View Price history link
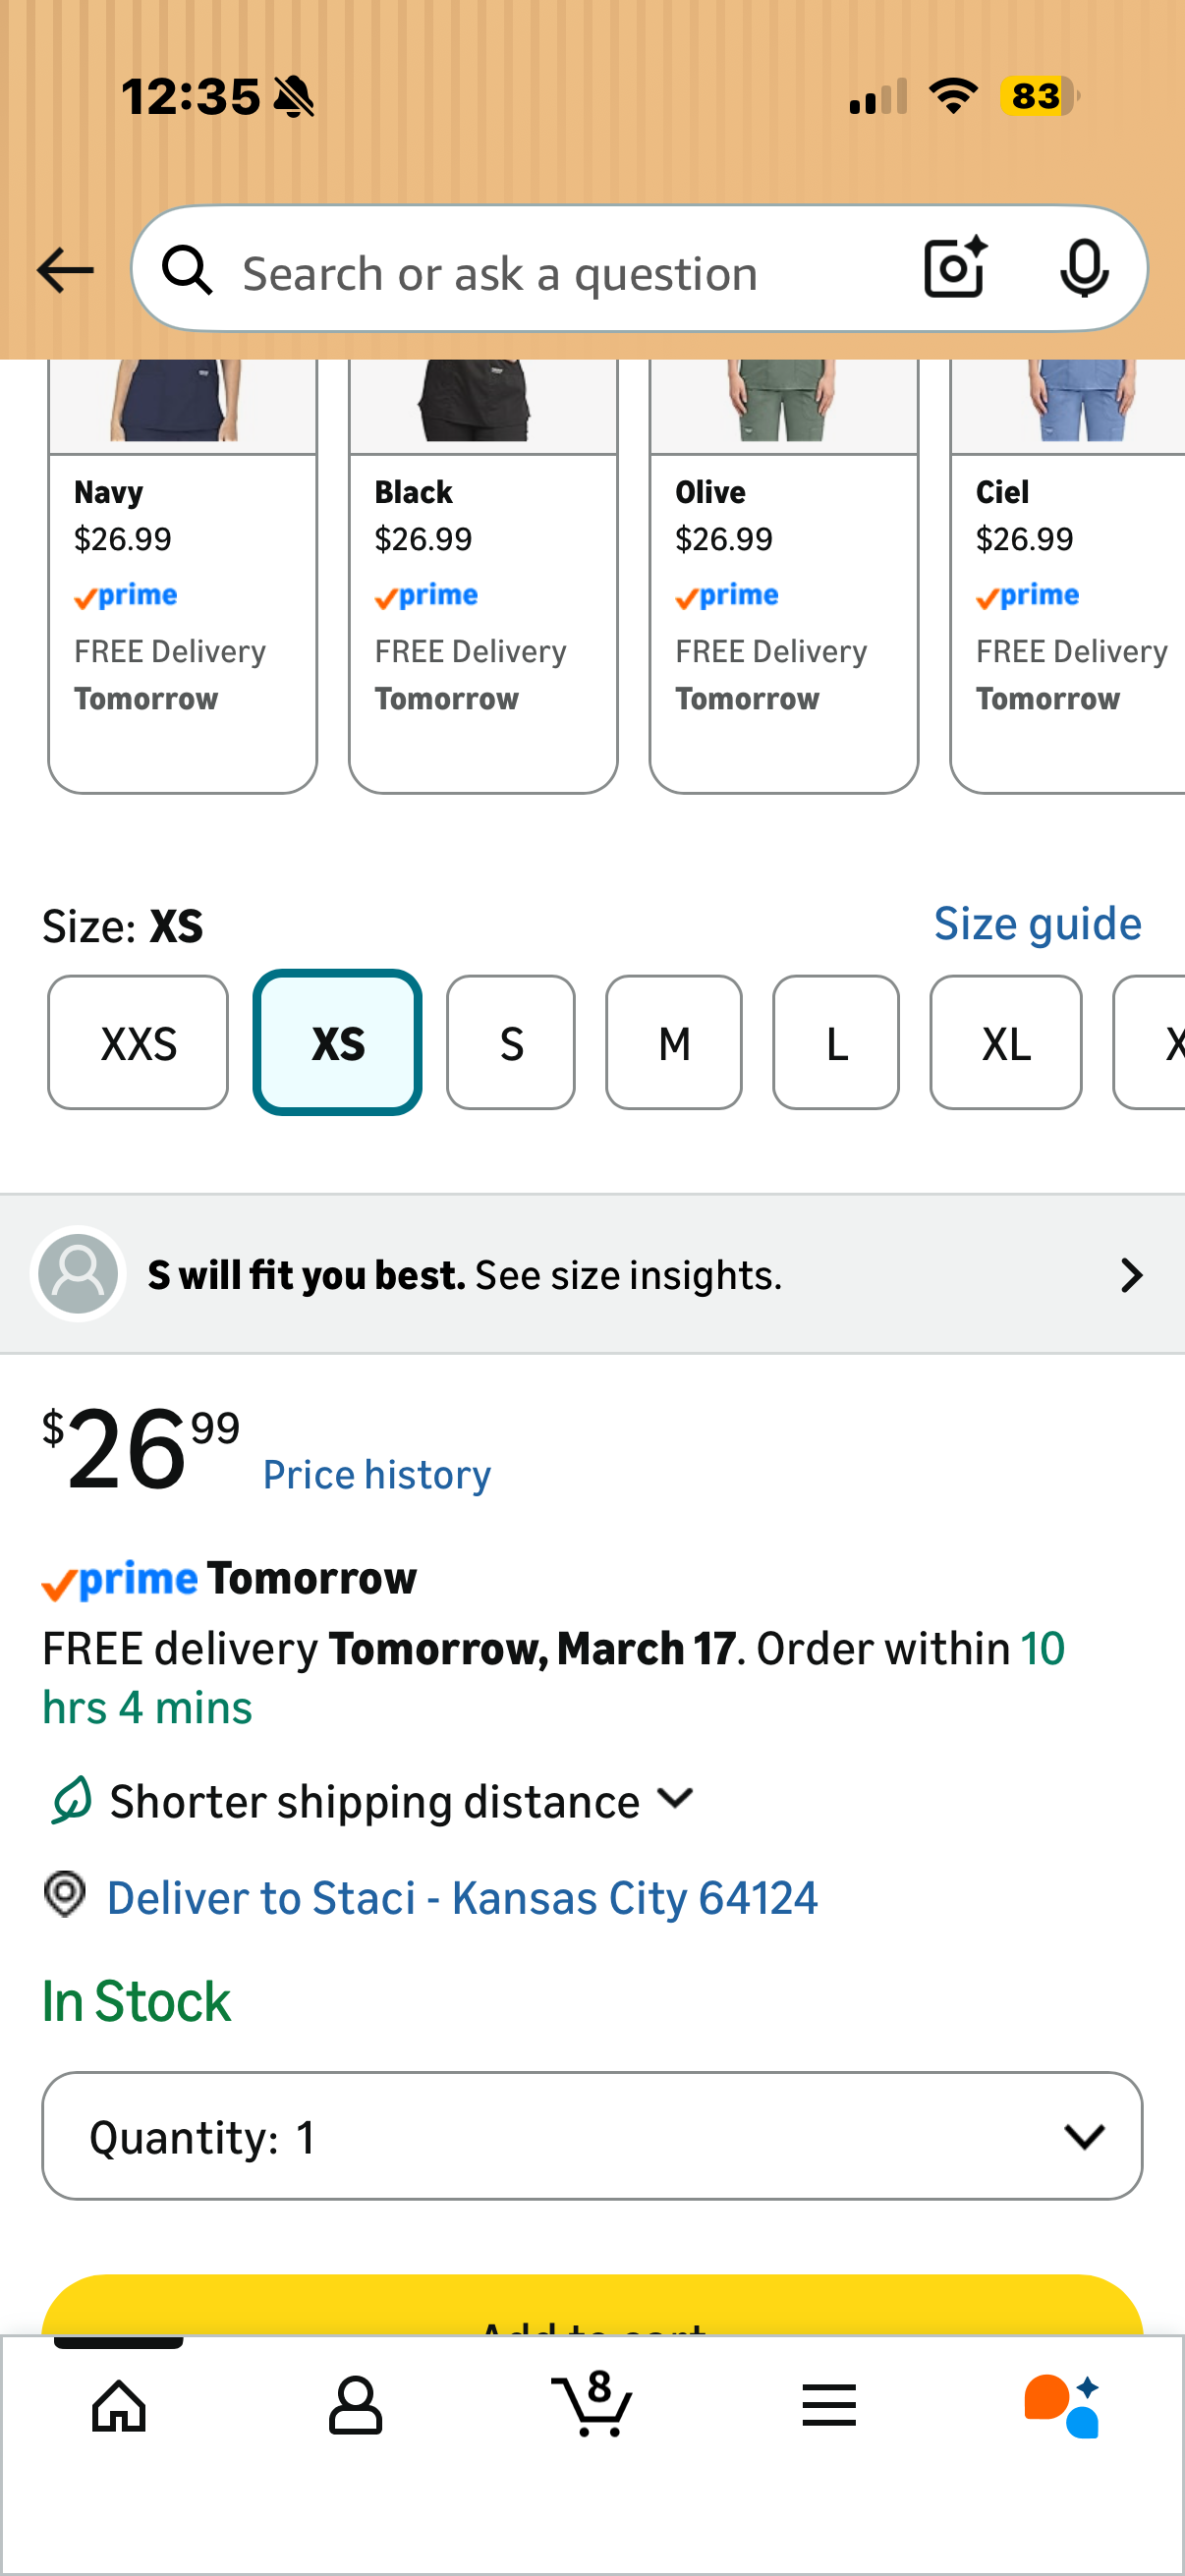 [x=377, y=1475]
